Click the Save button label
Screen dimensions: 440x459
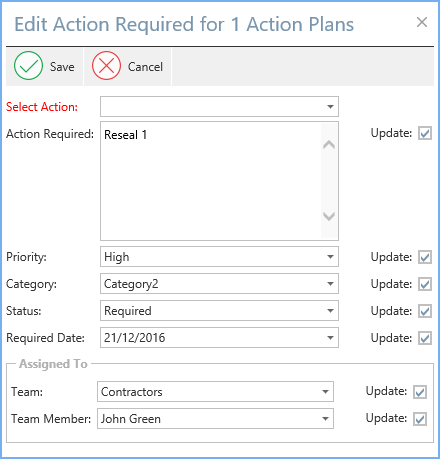click(62, 67)
